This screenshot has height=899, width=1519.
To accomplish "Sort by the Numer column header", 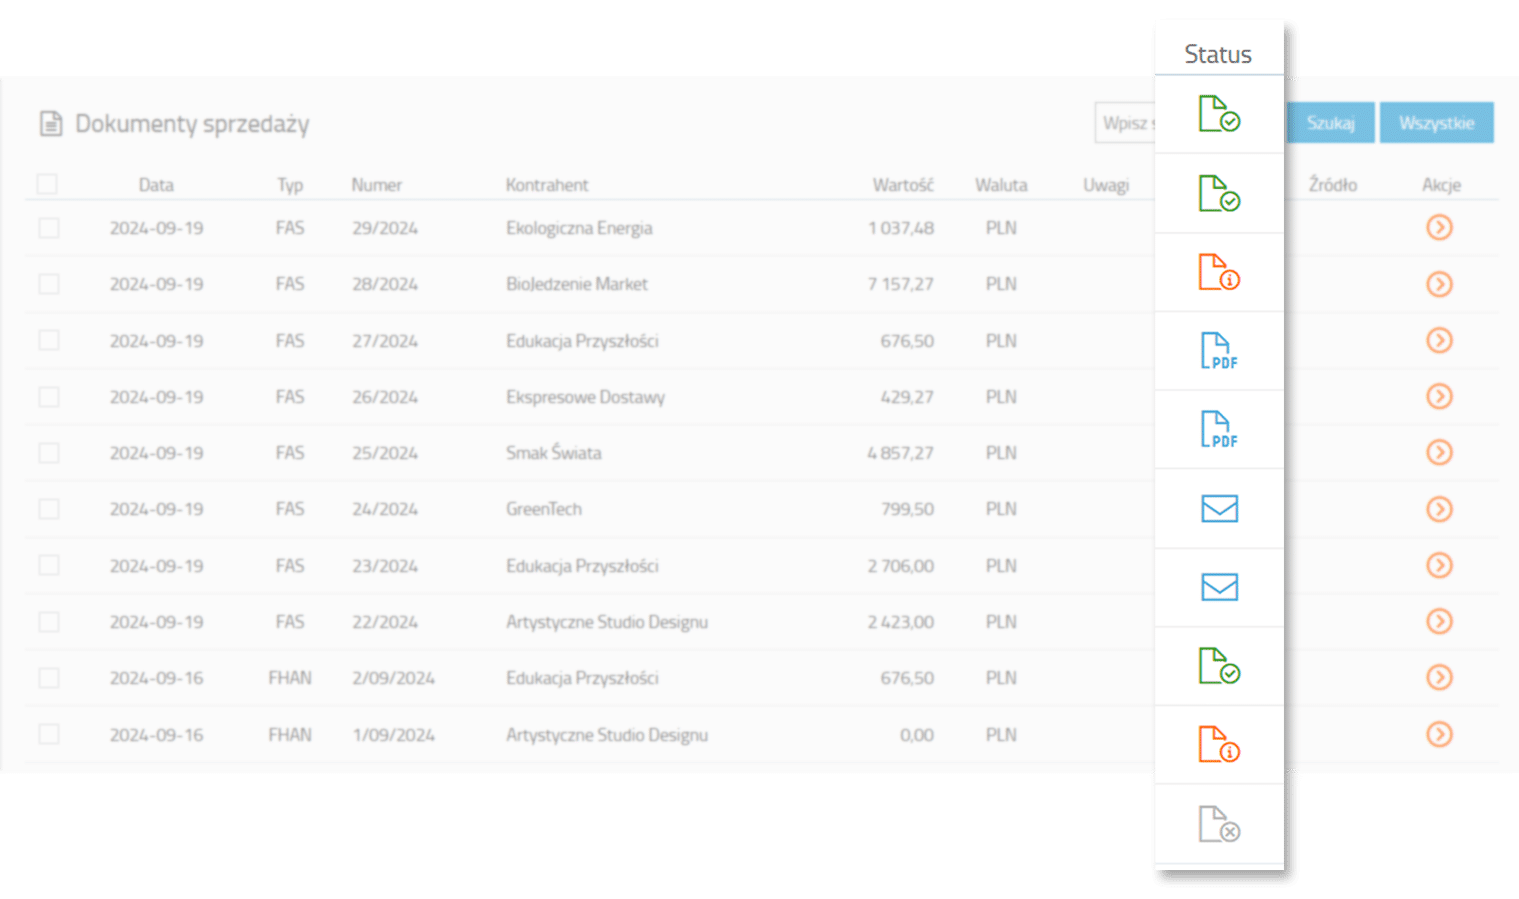I will pos(376,185).
